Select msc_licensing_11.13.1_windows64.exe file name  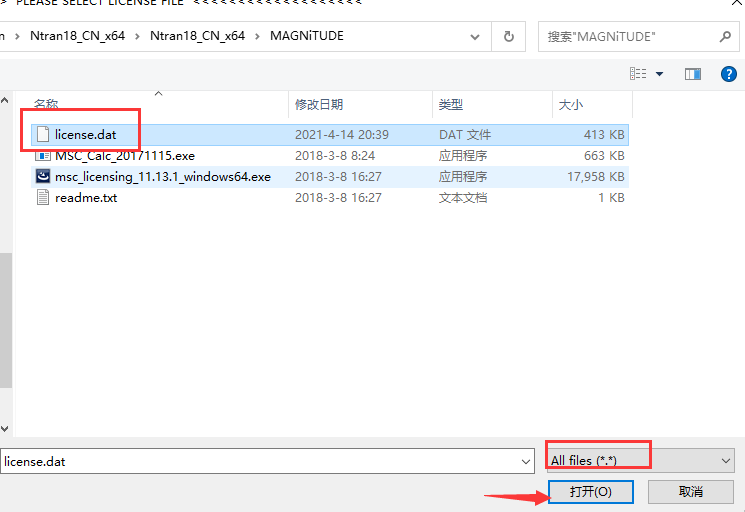[163, 177]
